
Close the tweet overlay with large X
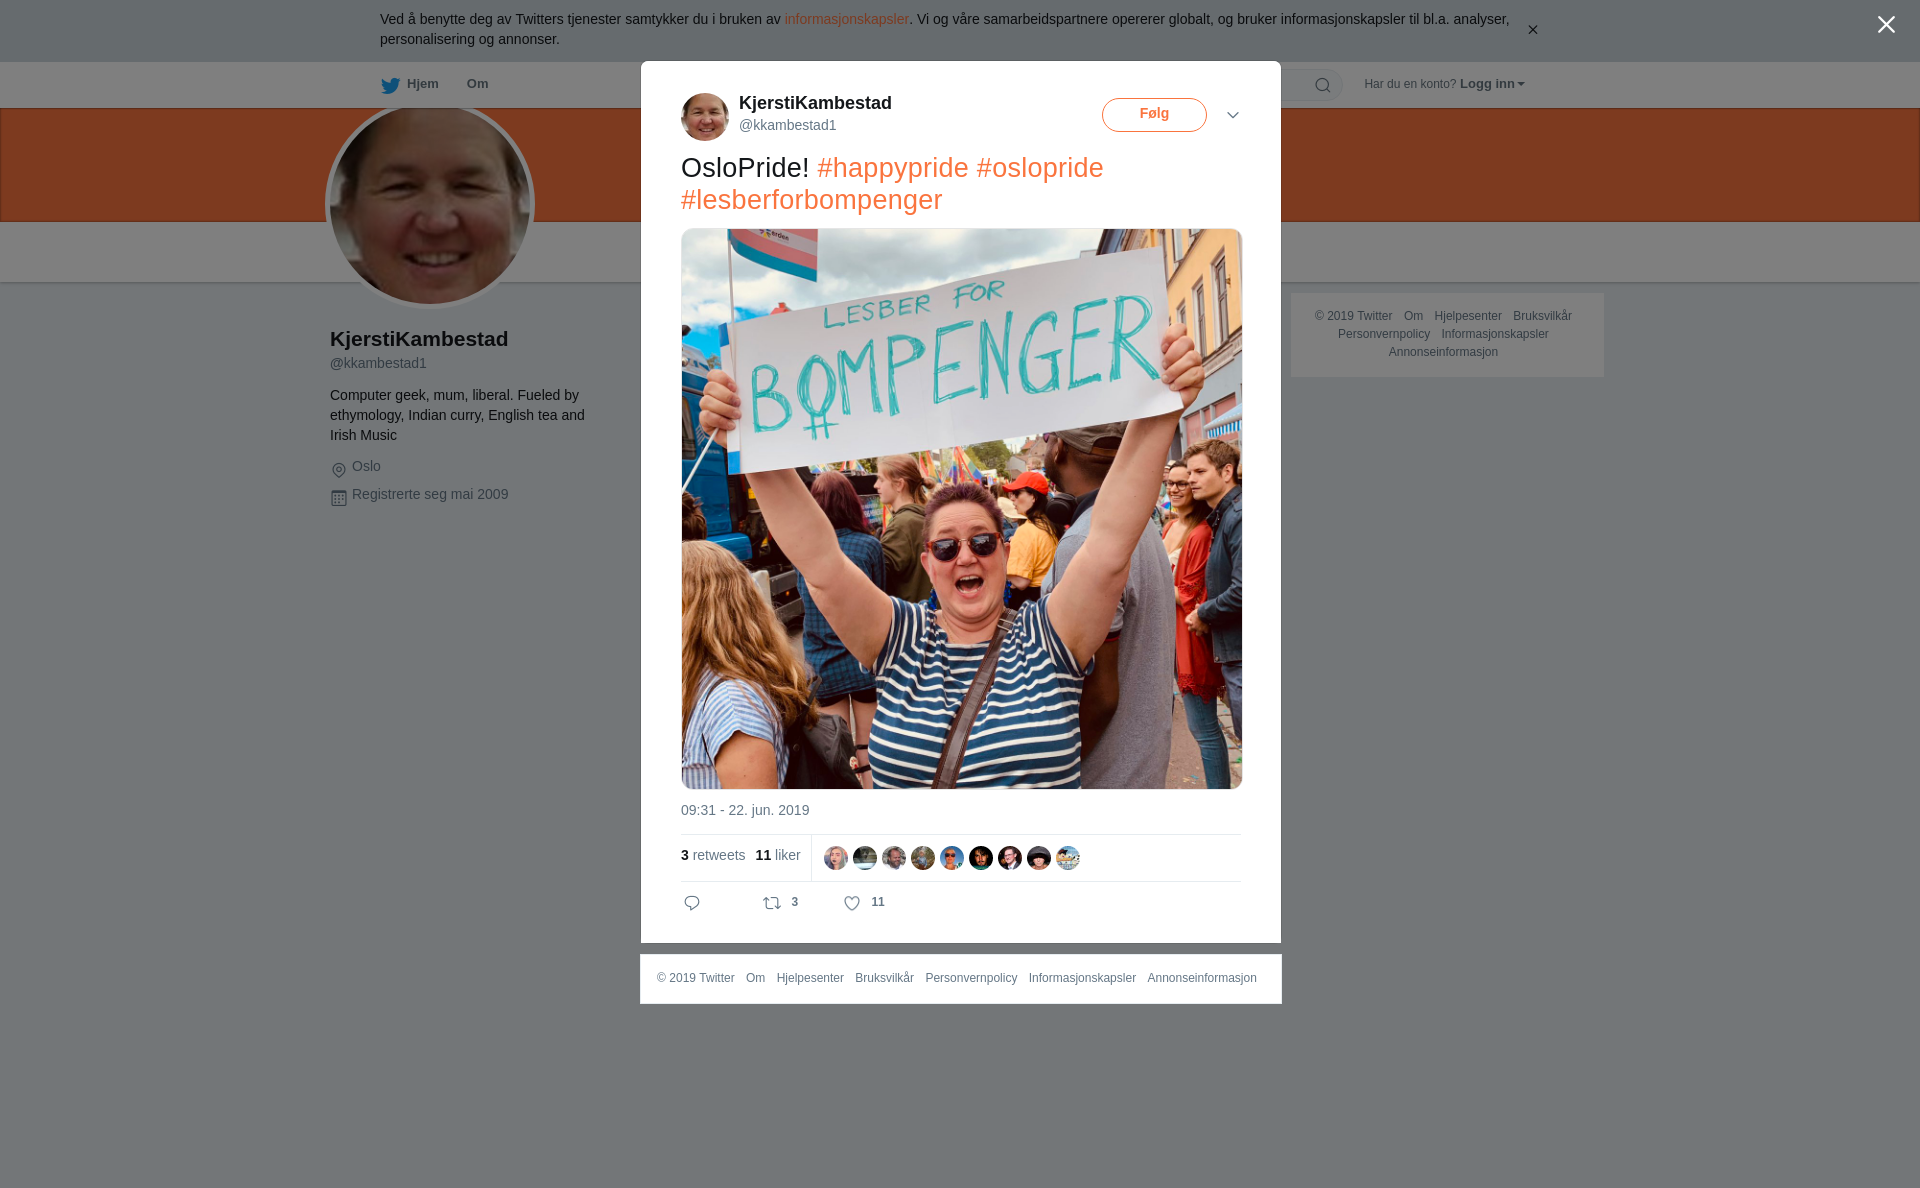1886,24
